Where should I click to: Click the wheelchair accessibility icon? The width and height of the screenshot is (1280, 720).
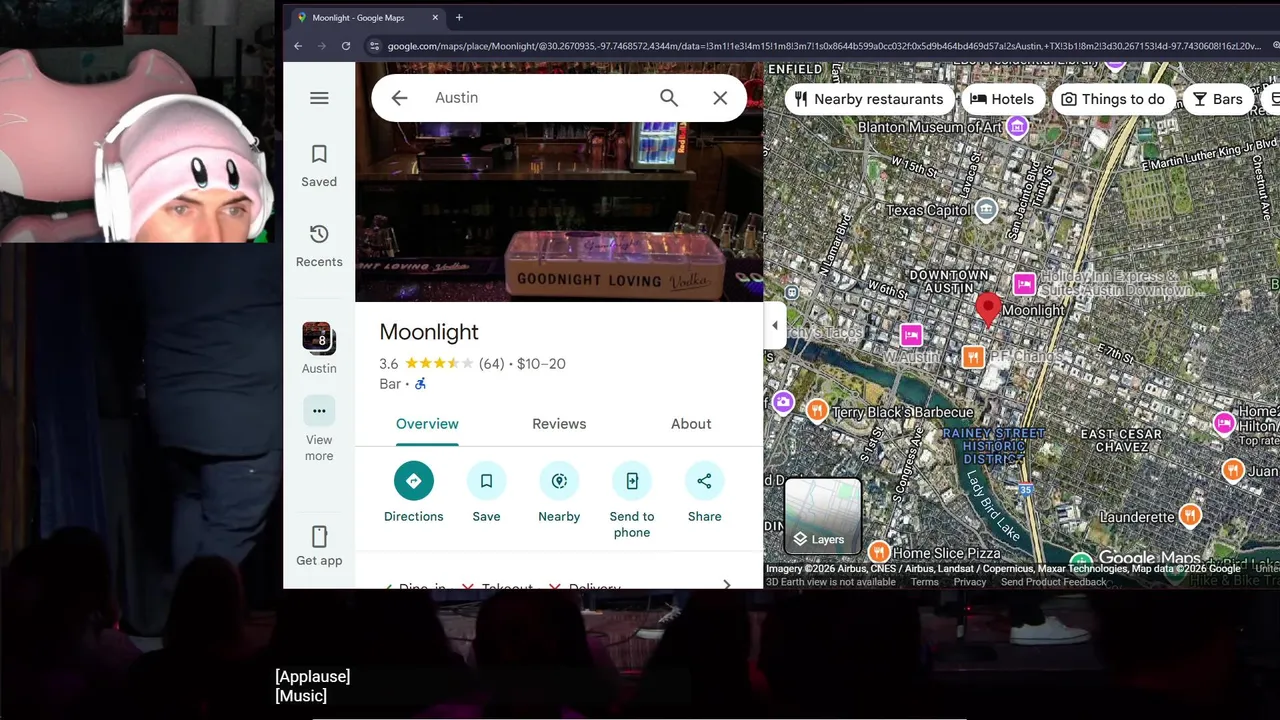(421, 384)
